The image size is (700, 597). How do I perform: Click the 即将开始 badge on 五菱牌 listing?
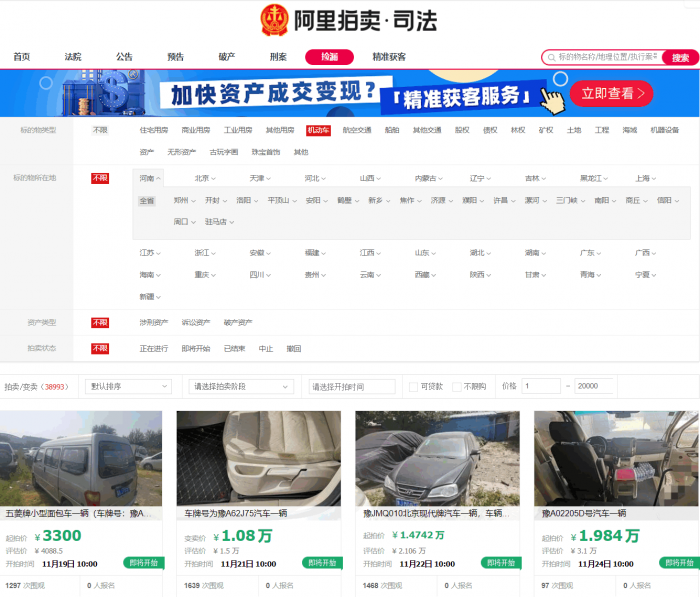pyautogui.click(x=144, y=563)
